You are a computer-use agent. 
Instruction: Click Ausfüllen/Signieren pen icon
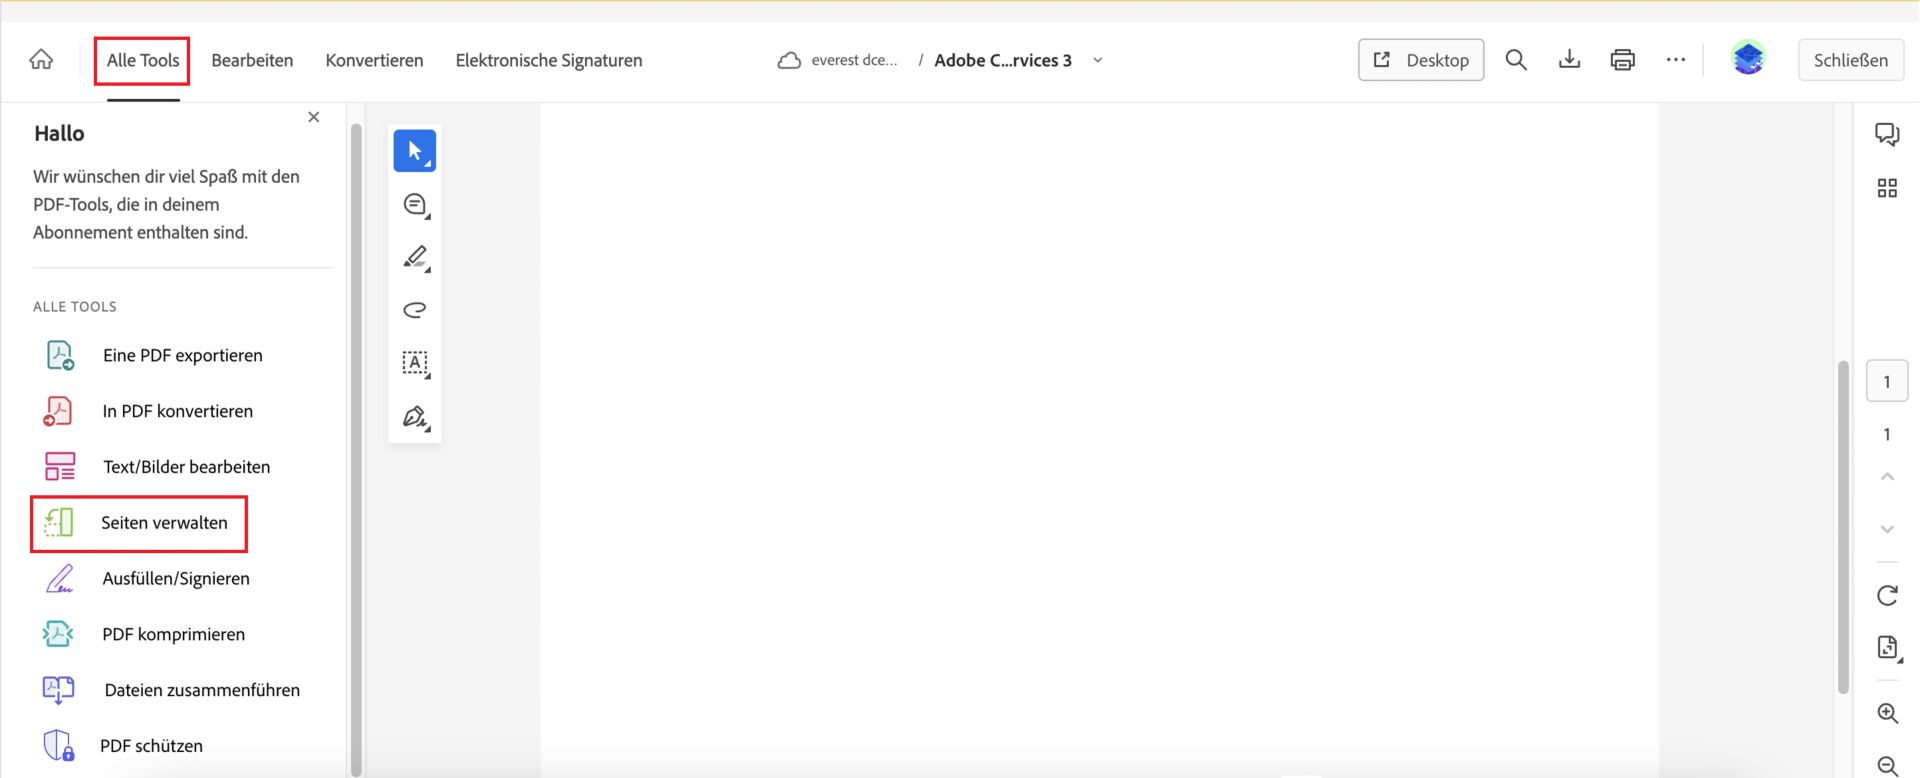click(60, 578)
